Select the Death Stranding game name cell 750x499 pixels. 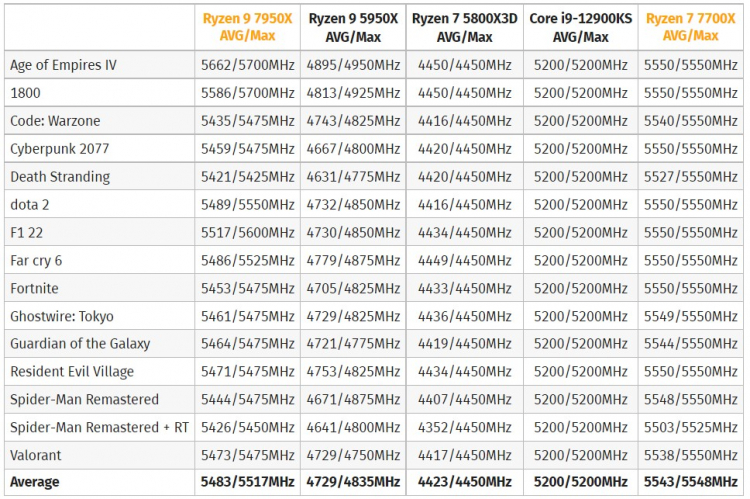[x=60, y=176]
